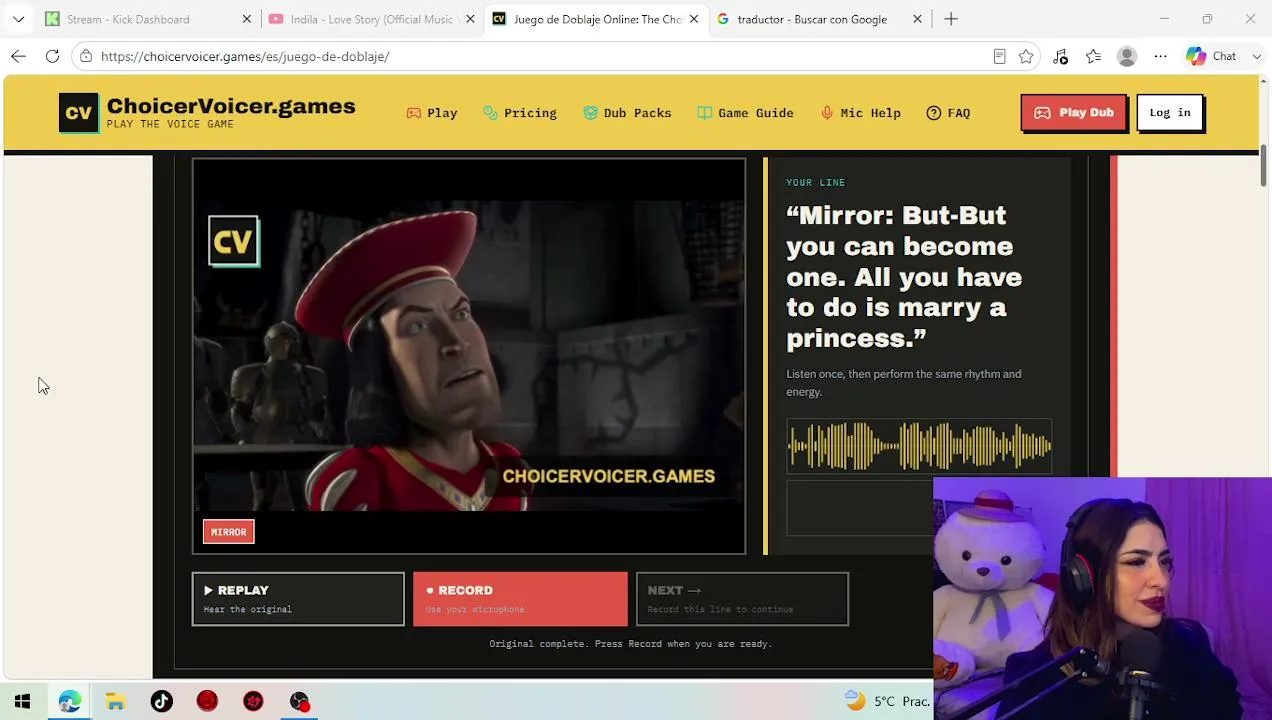
Task: Open Microsoft Edge from taskbar
Action: [x=69, y=701]
